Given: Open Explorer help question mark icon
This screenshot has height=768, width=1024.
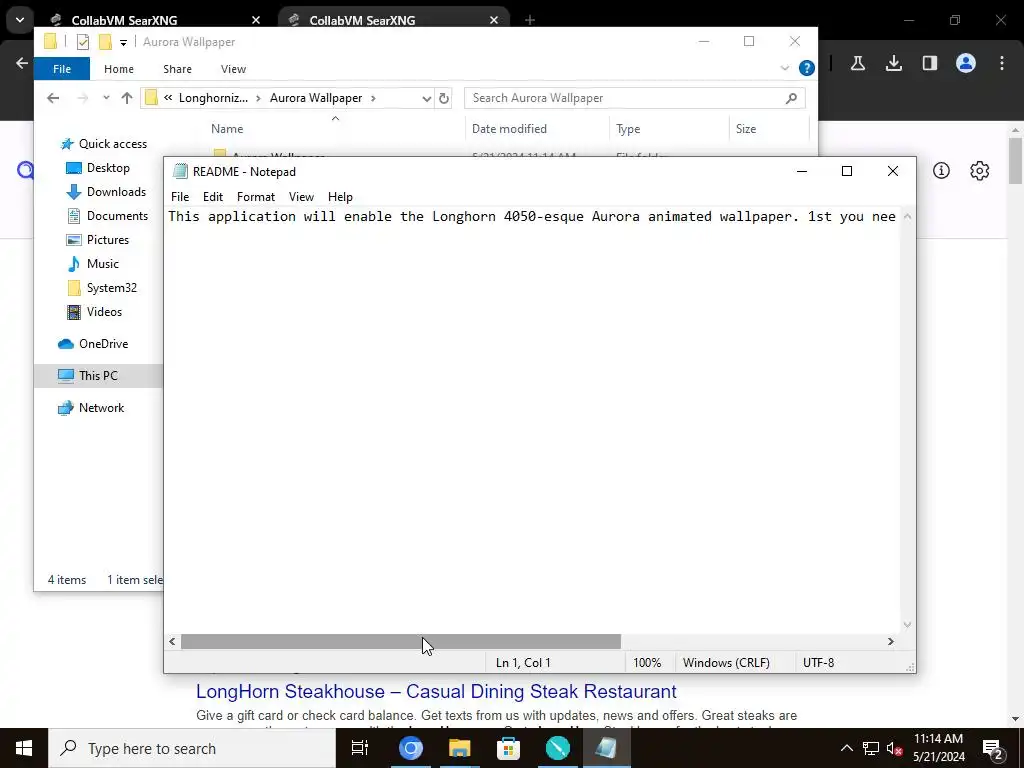Looking at the screenshot, I should coord(807,68).
